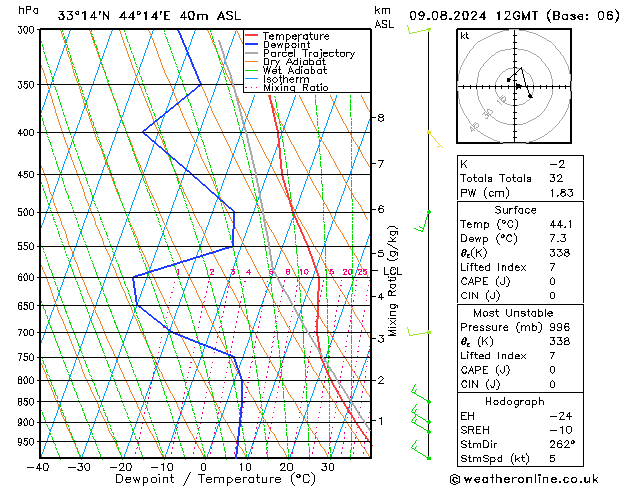629x486 pixels.
Task: Click the K index value '-2'
Action: coord(557,164)
